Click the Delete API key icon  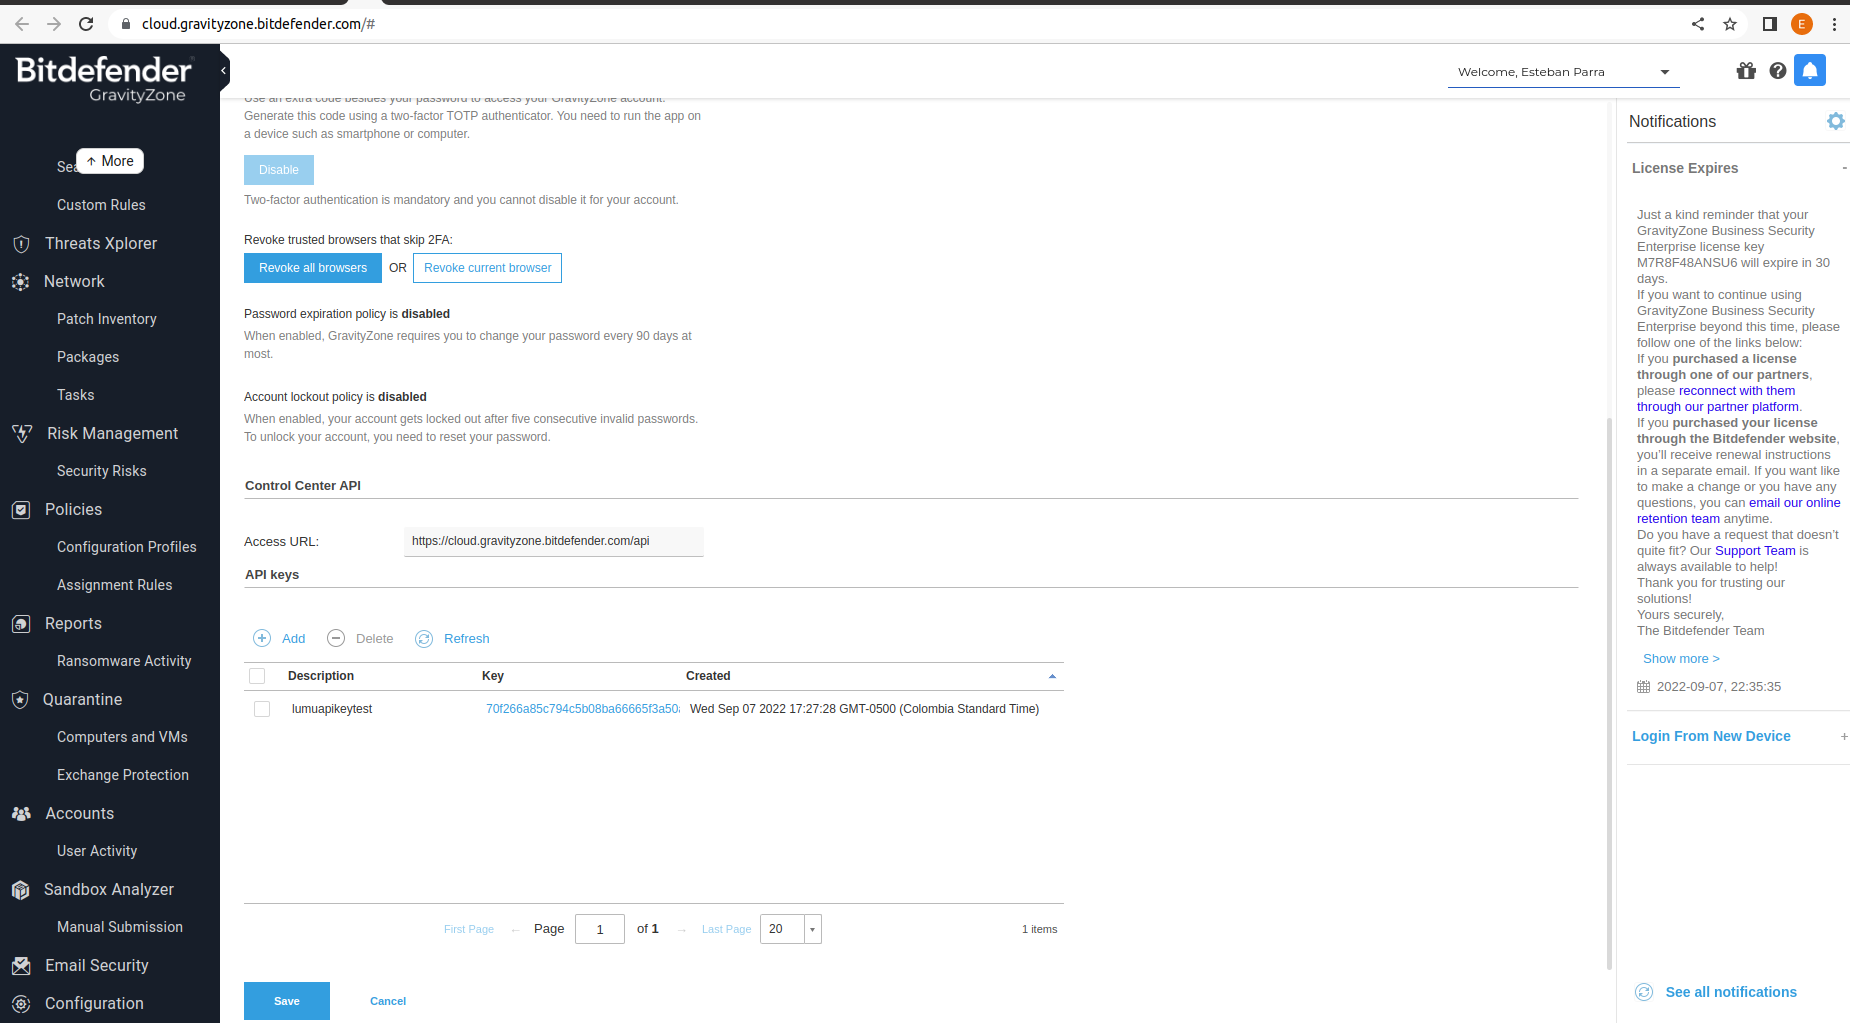[x=336, y=638]
